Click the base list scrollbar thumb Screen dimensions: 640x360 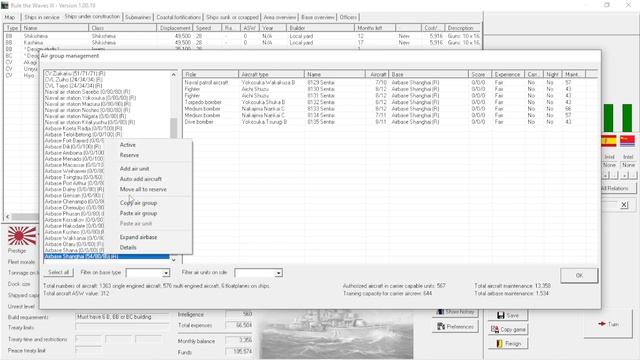[173, 128]
